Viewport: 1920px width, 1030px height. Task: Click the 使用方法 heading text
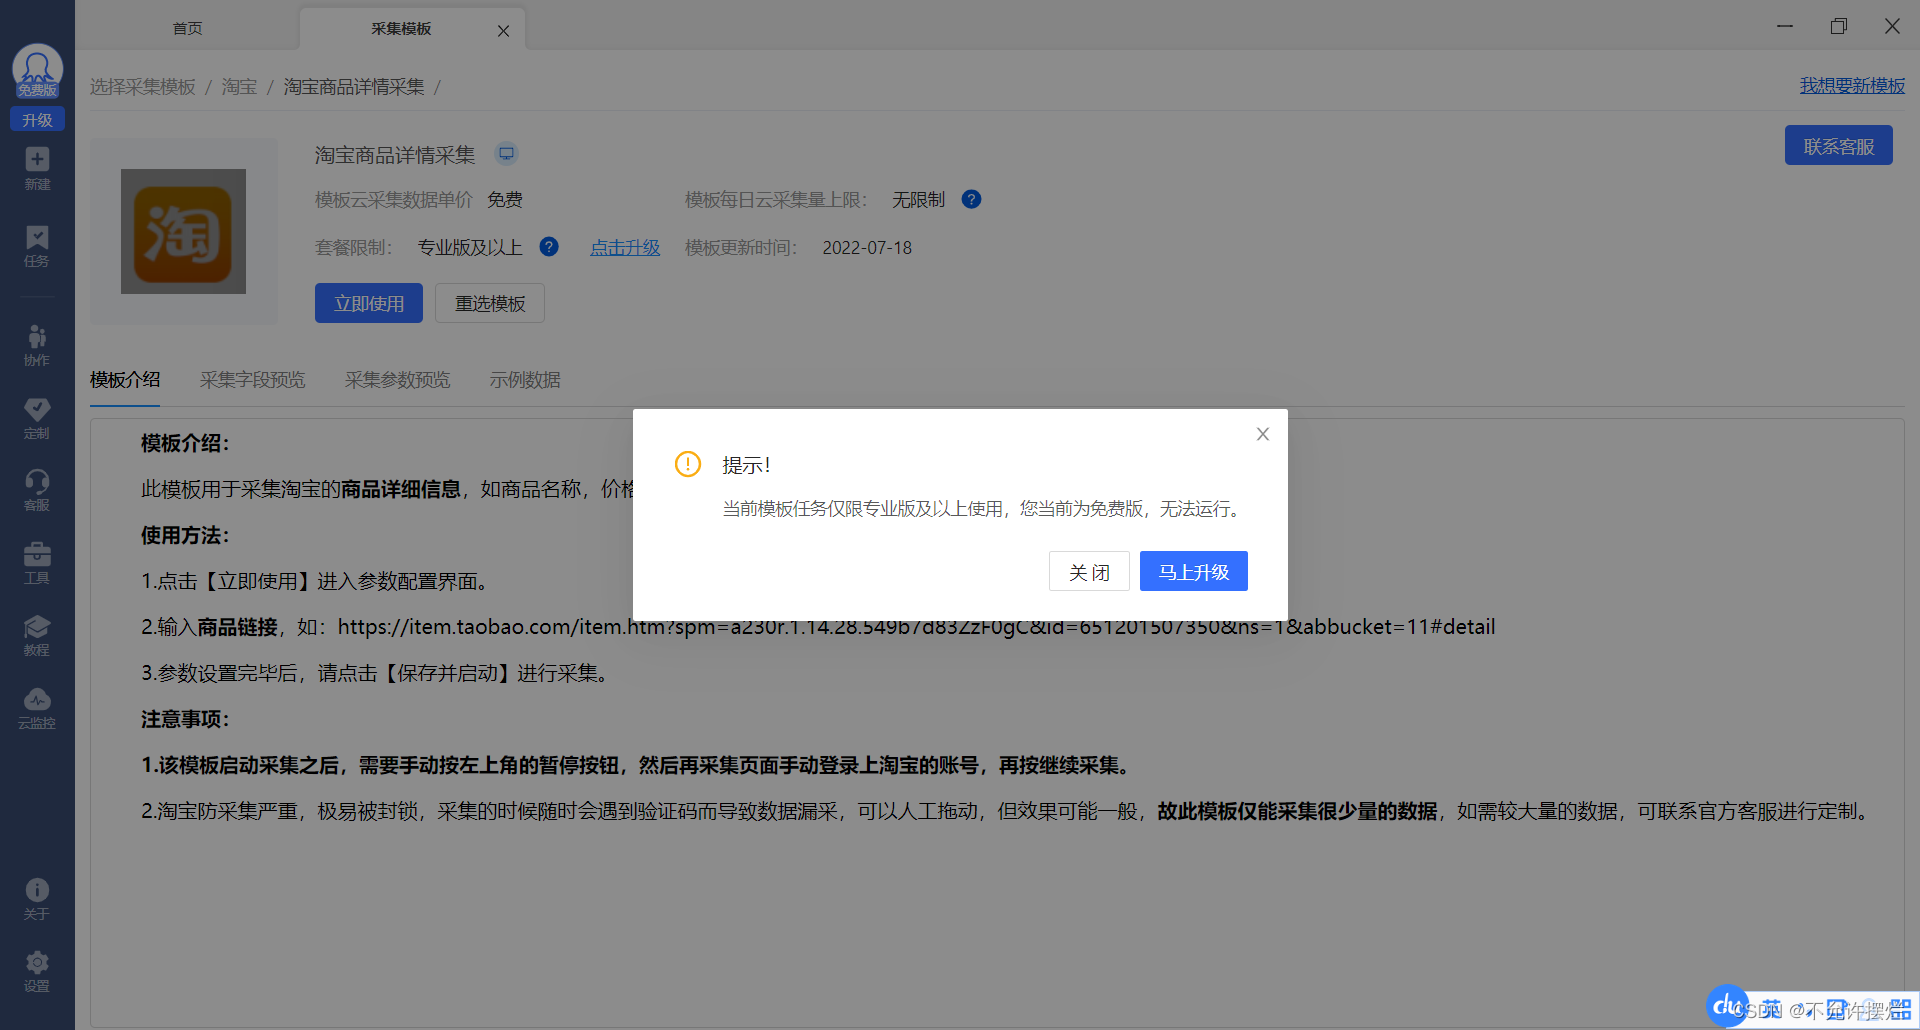(x=185, y=535)
